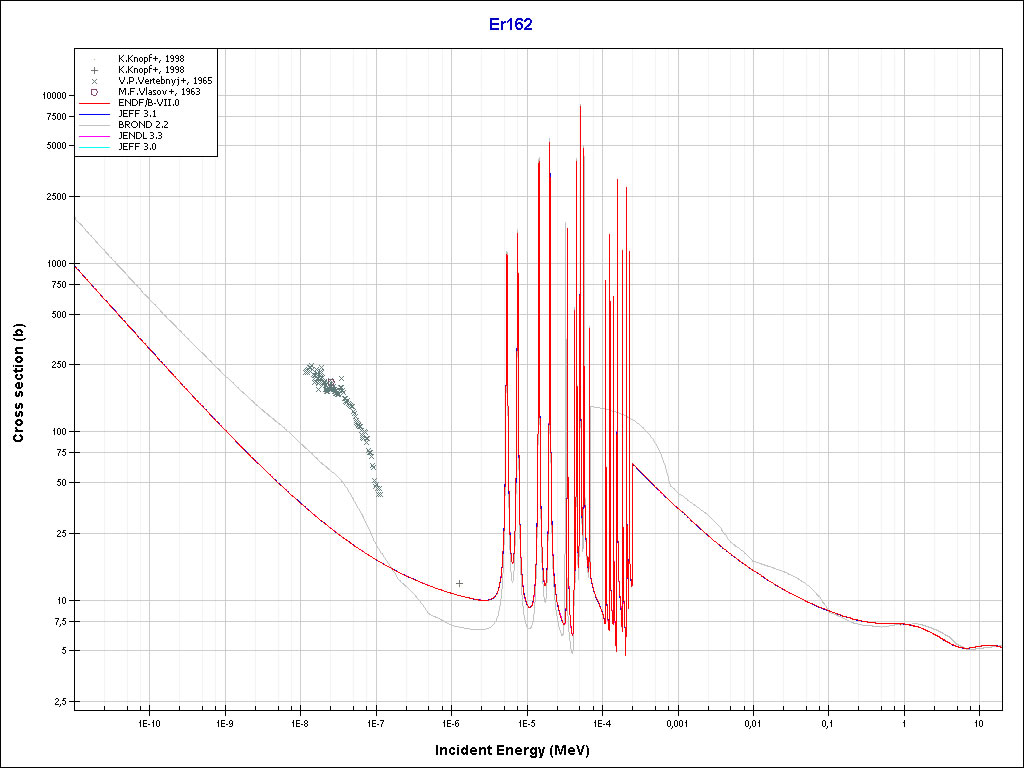
Task: Click the 10000 tick label on y-axis
Action: click(x=52, y=96)
